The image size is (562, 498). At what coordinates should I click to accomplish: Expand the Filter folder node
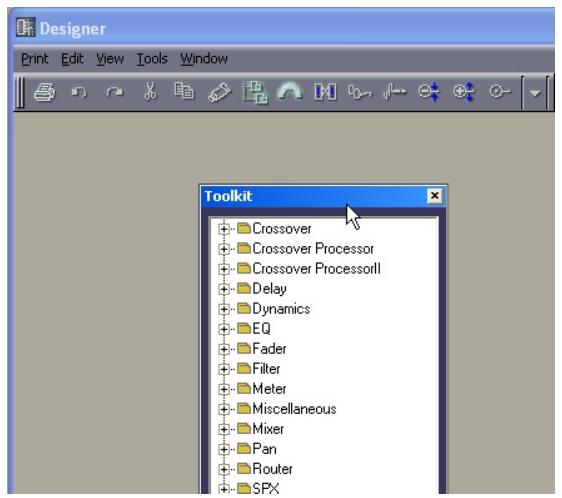(224, 369)
